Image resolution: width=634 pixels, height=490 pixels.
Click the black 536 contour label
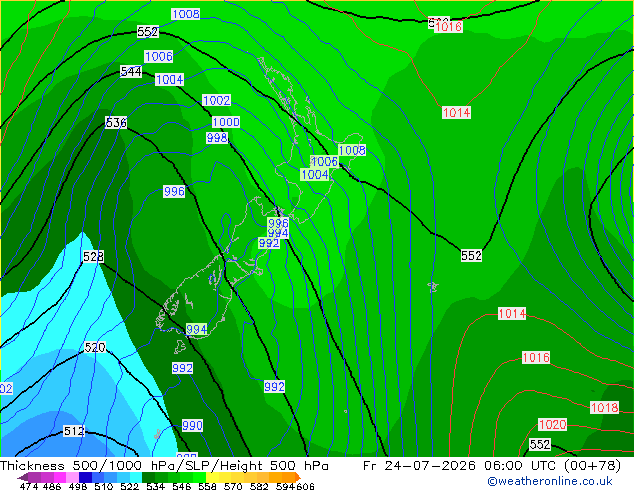(x=116, y=122)
